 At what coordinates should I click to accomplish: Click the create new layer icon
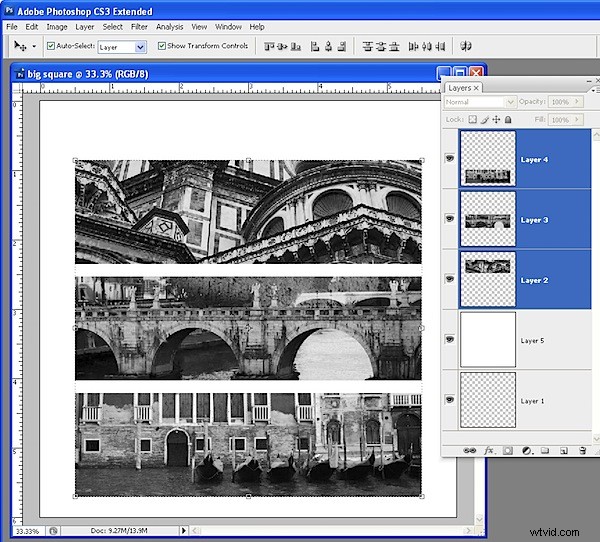coord(563,451)
